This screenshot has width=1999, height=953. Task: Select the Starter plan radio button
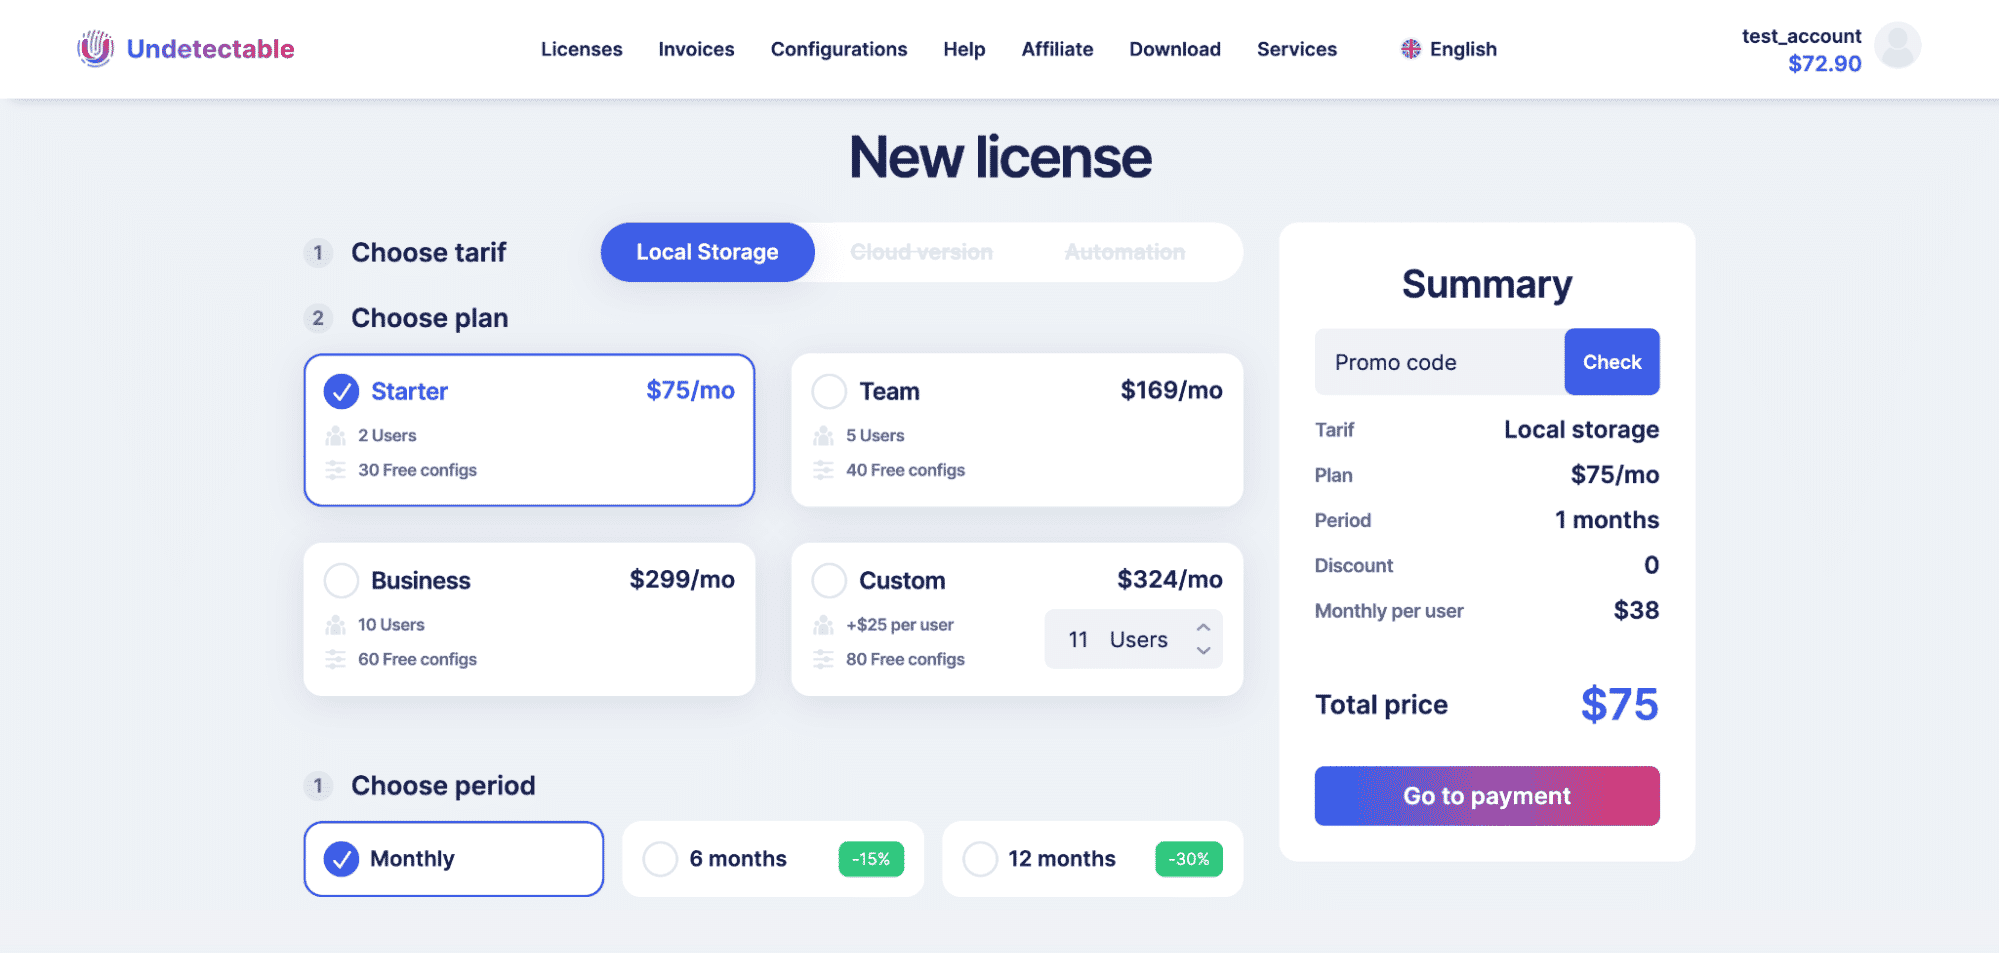(341, 392)
